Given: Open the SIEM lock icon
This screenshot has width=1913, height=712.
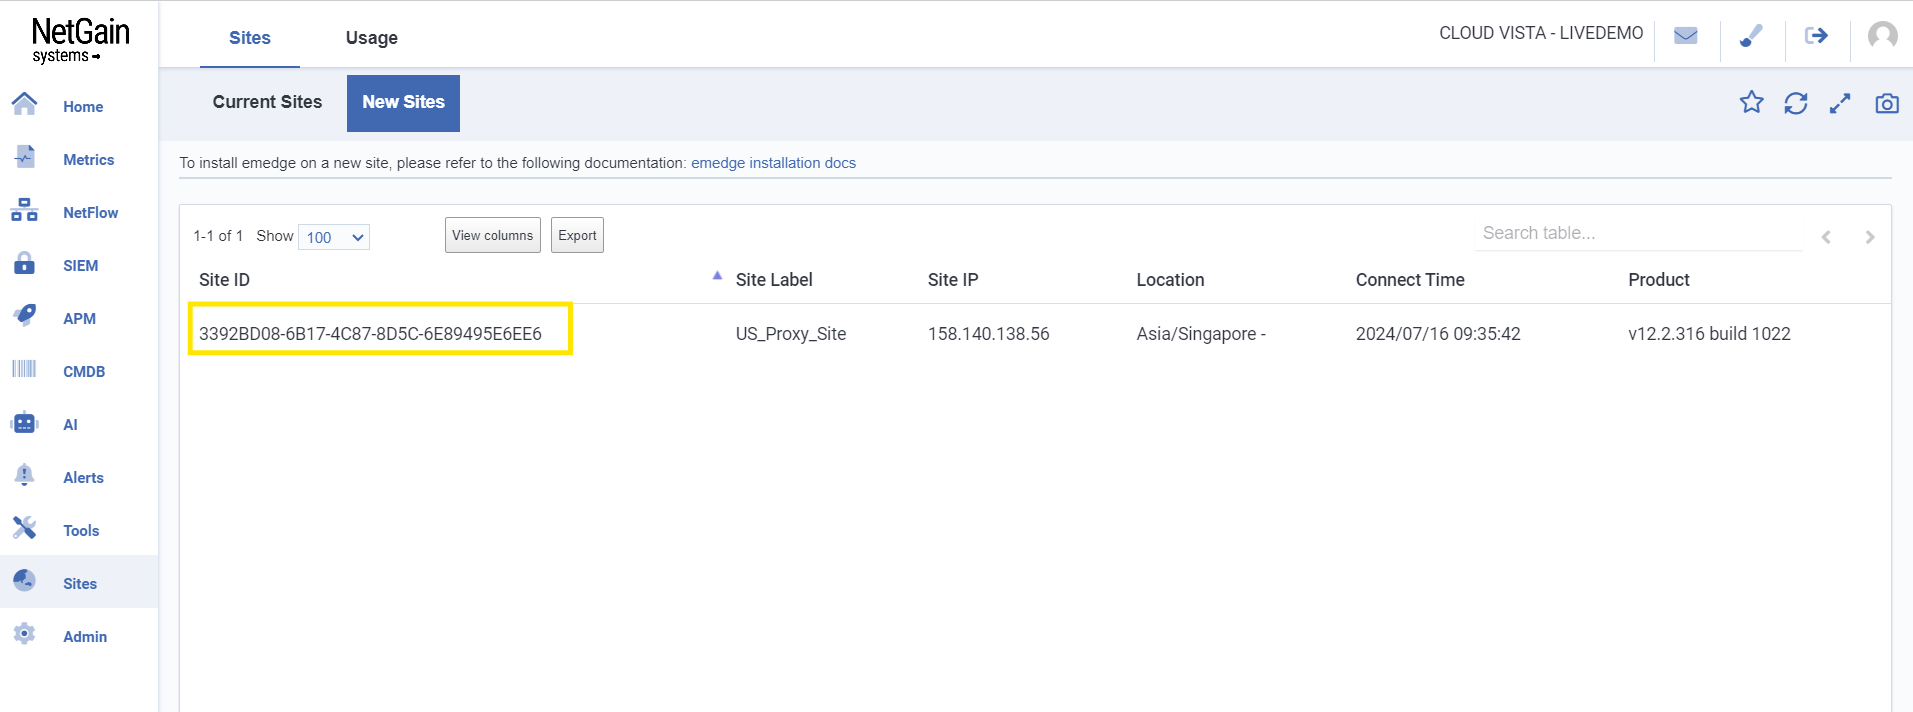Looking at the screenshot, I should point(24,263).
